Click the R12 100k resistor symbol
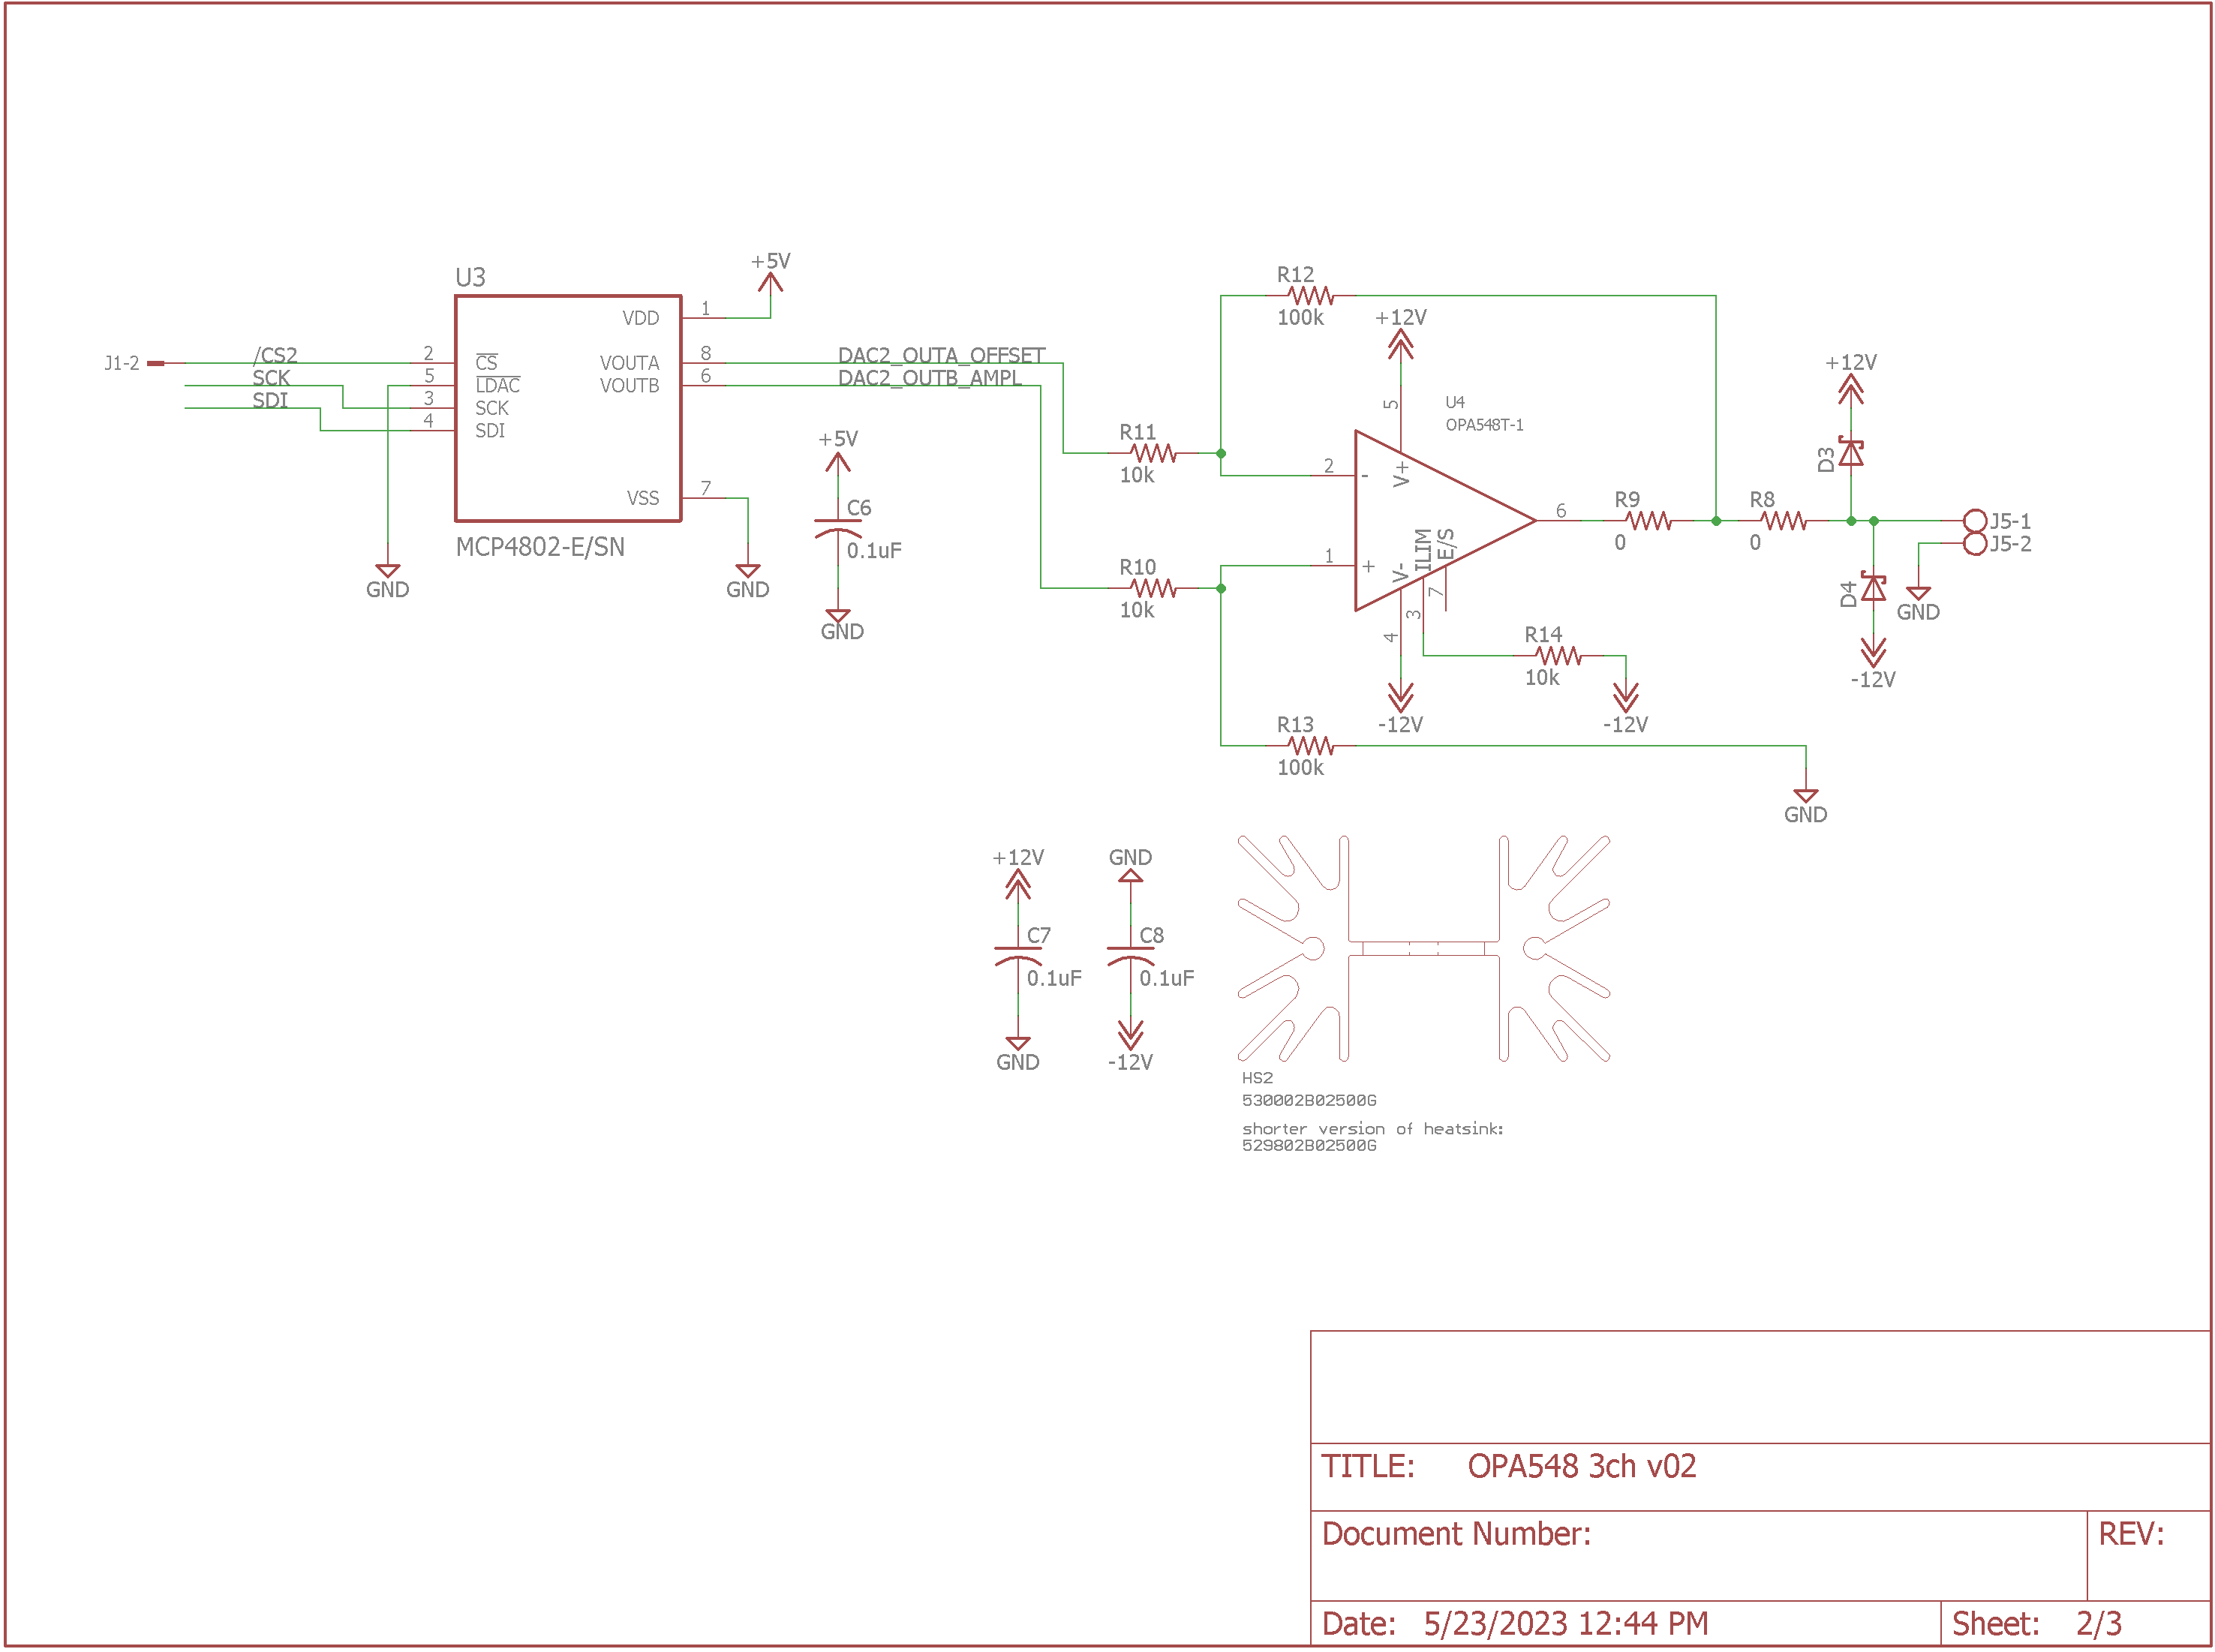This screenshot has height=1652, width=2215. pyautogui.click(x=1311, y=295)
